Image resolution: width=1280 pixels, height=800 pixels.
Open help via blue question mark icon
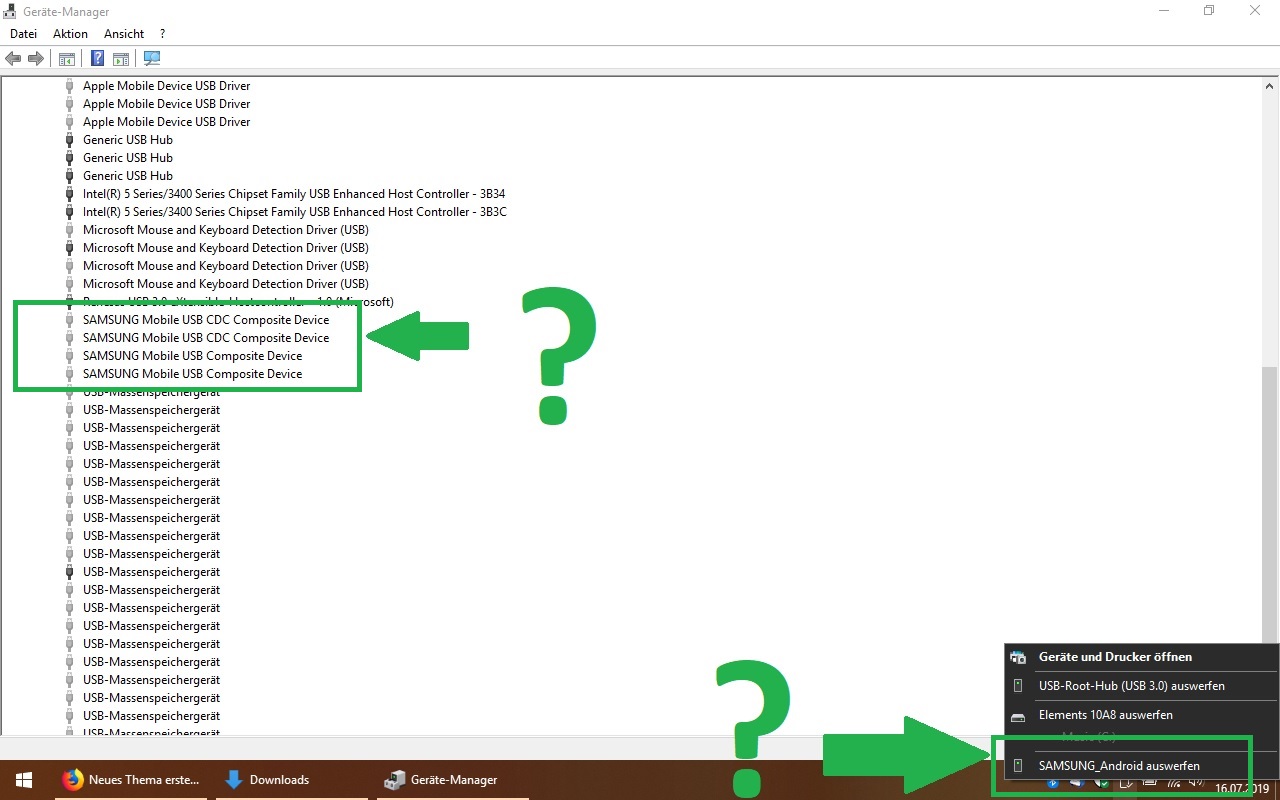[x=98, y=59]
